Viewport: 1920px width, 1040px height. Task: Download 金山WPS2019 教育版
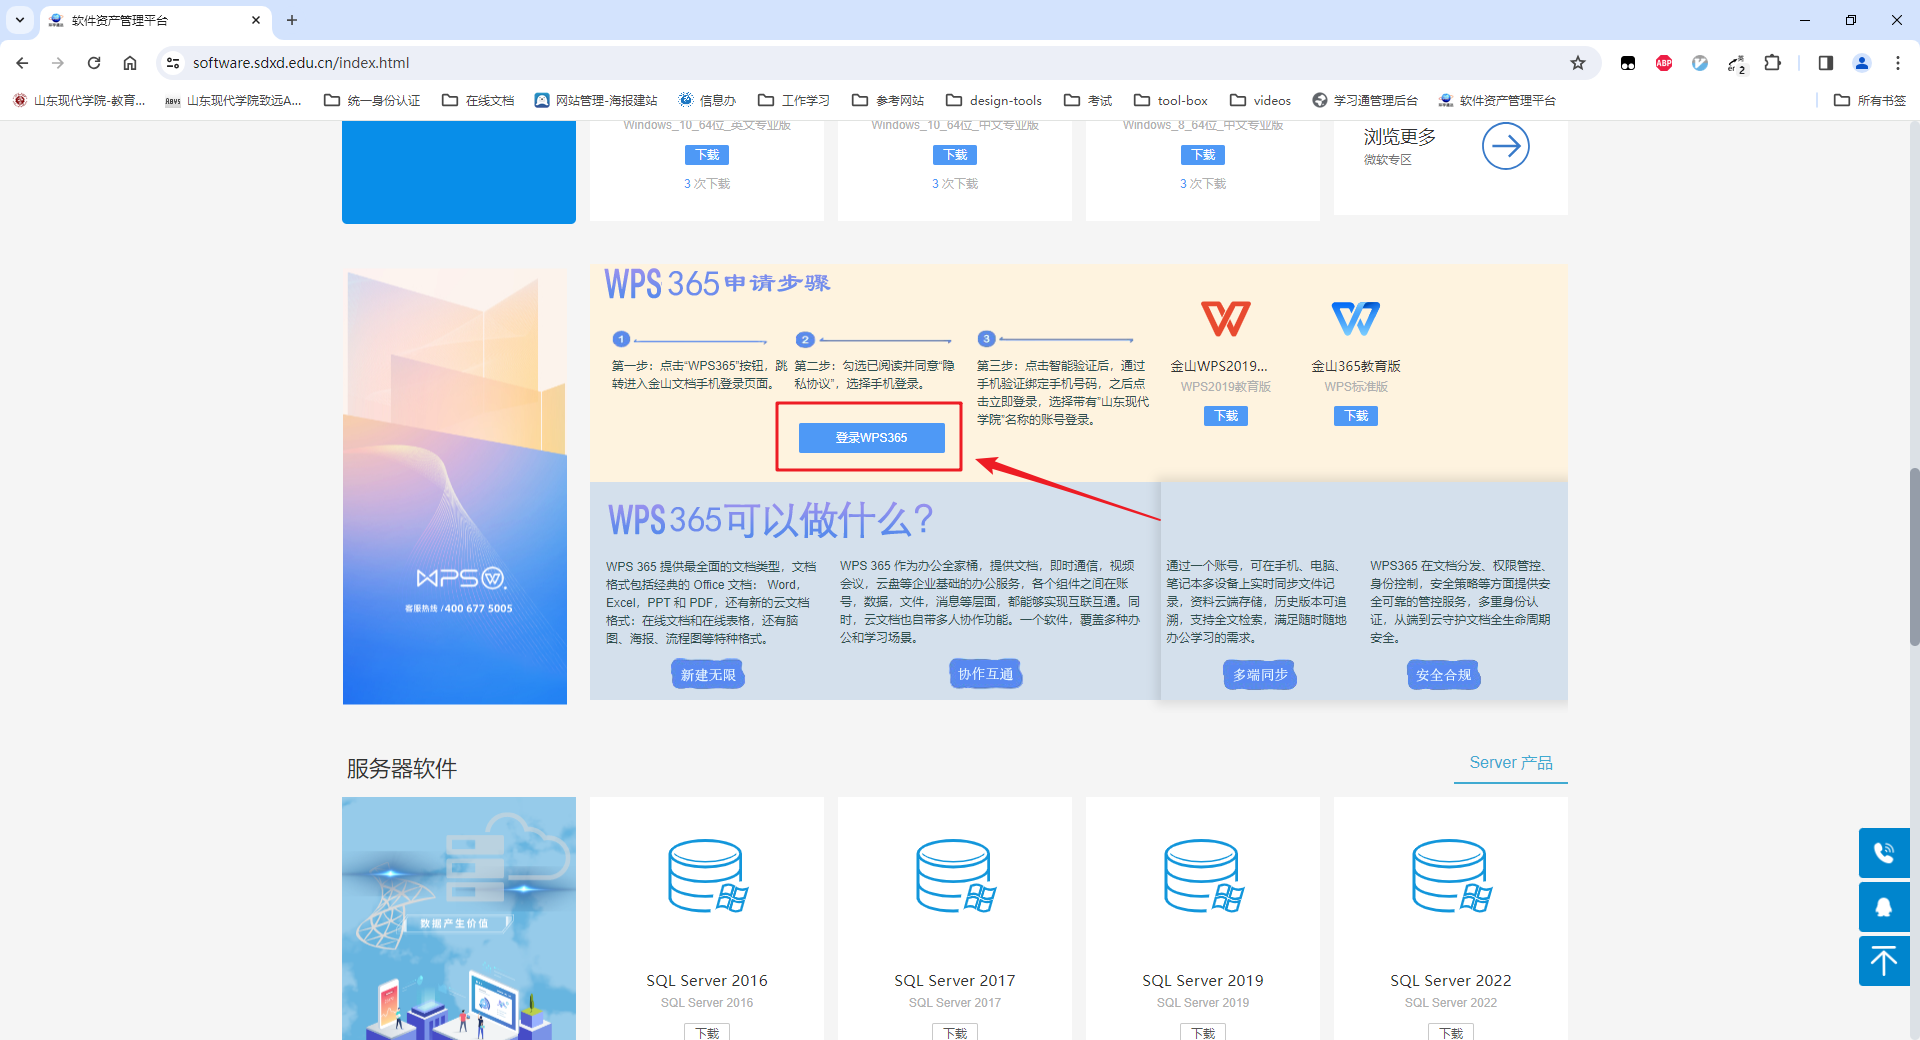pyautogui.click(x=1226, y=416)
